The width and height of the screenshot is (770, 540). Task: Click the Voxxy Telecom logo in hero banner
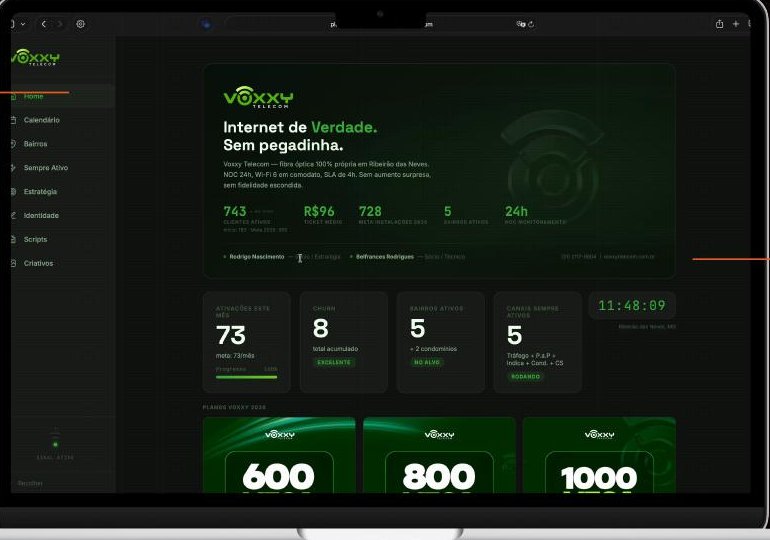click(258, 97)
